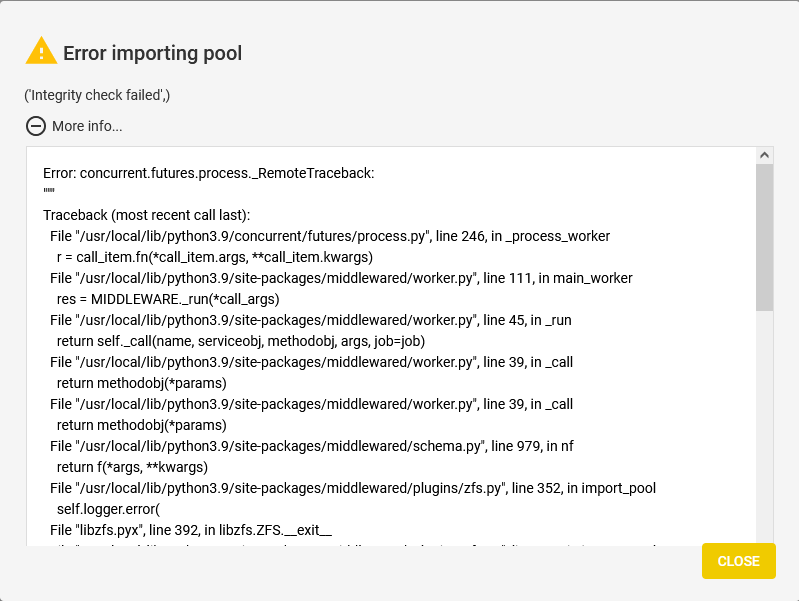
Task: Close the error dialog with CLOSE button
Action: click(x=738, y=561)
